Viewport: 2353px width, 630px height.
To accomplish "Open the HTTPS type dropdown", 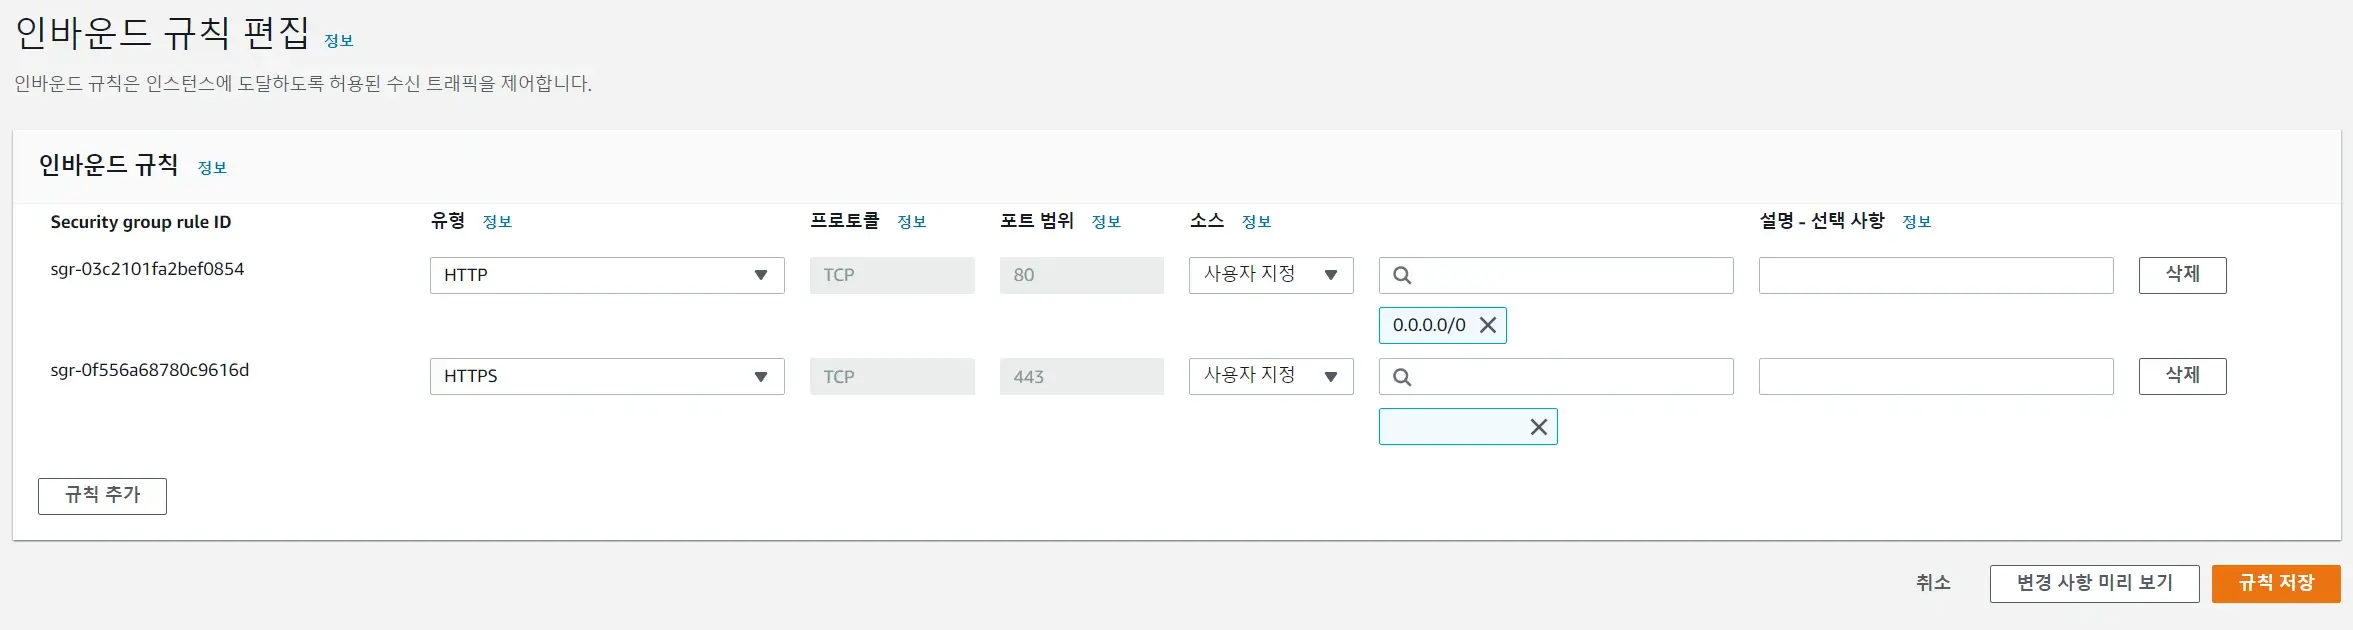I will (x=606, y=377).
